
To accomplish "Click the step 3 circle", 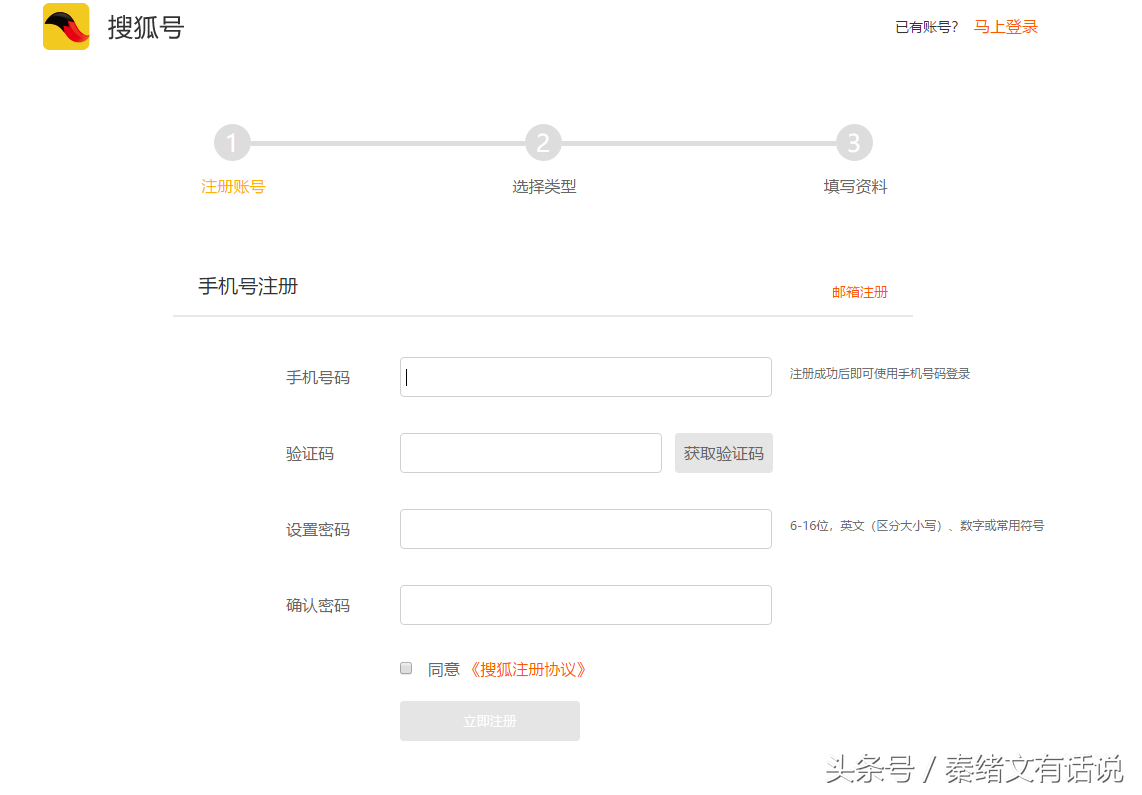I will (854, 143).
